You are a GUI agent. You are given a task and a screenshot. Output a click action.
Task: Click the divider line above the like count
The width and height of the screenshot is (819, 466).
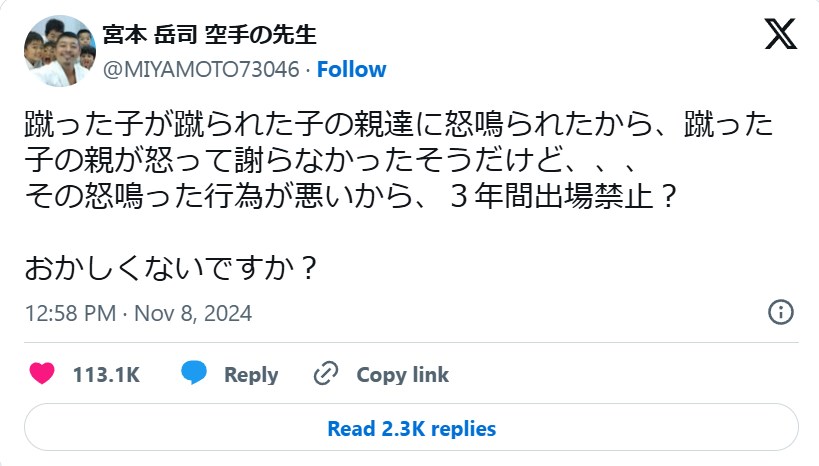click(x=411, y=343)
